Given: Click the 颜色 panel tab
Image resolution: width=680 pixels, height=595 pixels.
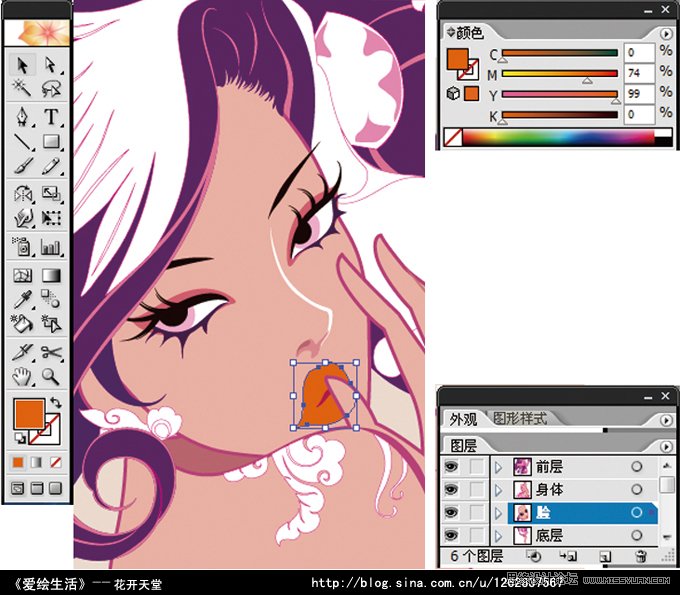Looking at the screenshot, I should 470,33.
